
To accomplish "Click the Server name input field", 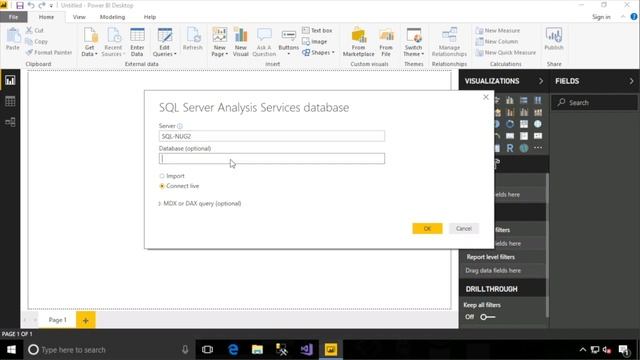I will 272,136.
